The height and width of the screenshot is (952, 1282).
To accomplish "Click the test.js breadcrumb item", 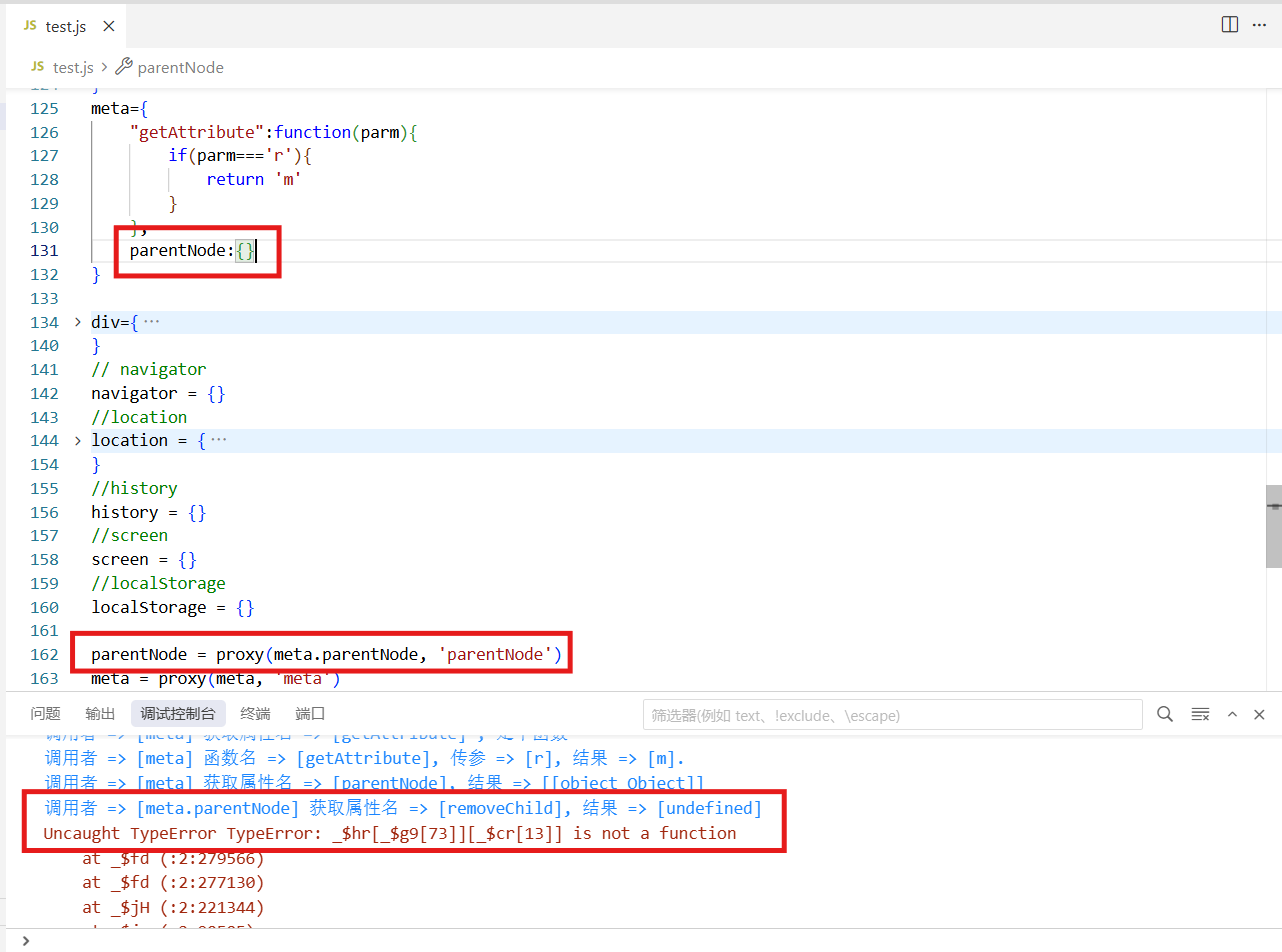I will tap(72, 67).
